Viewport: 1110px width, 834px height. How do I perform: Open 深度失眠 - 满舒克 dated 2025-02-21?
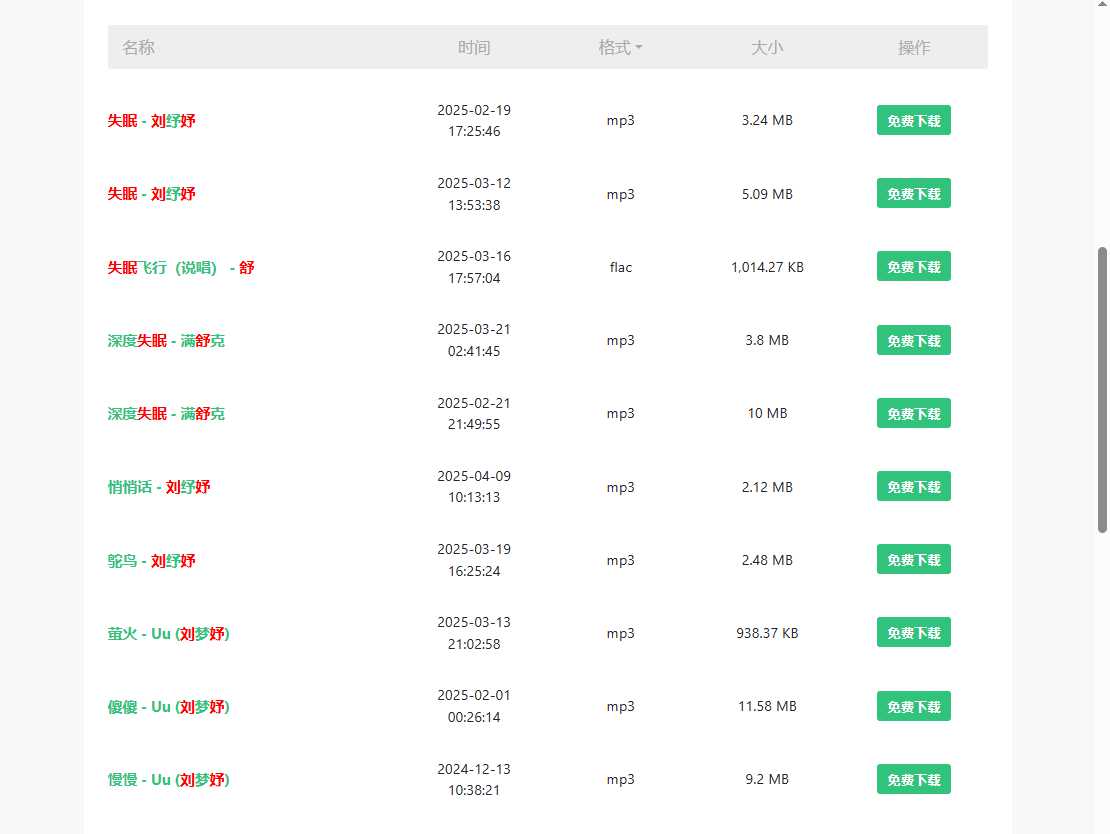(166, 413)
